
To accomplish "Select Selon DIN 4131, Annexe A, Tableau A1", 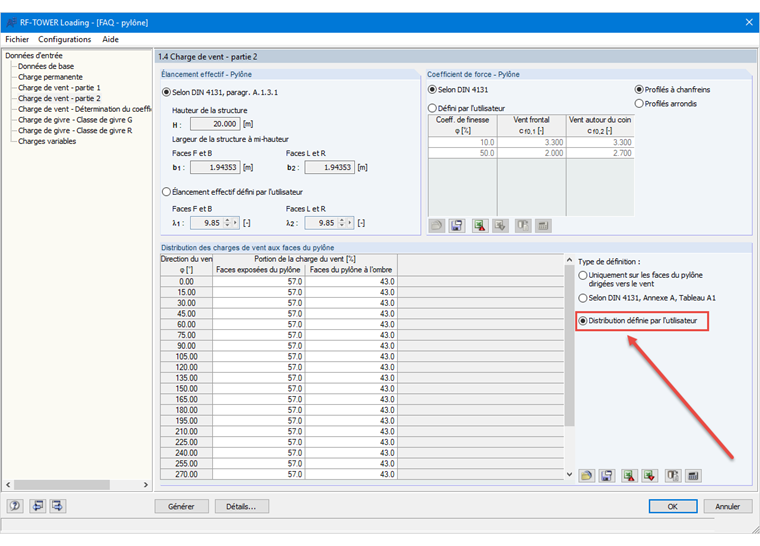I will pos(583,298).
